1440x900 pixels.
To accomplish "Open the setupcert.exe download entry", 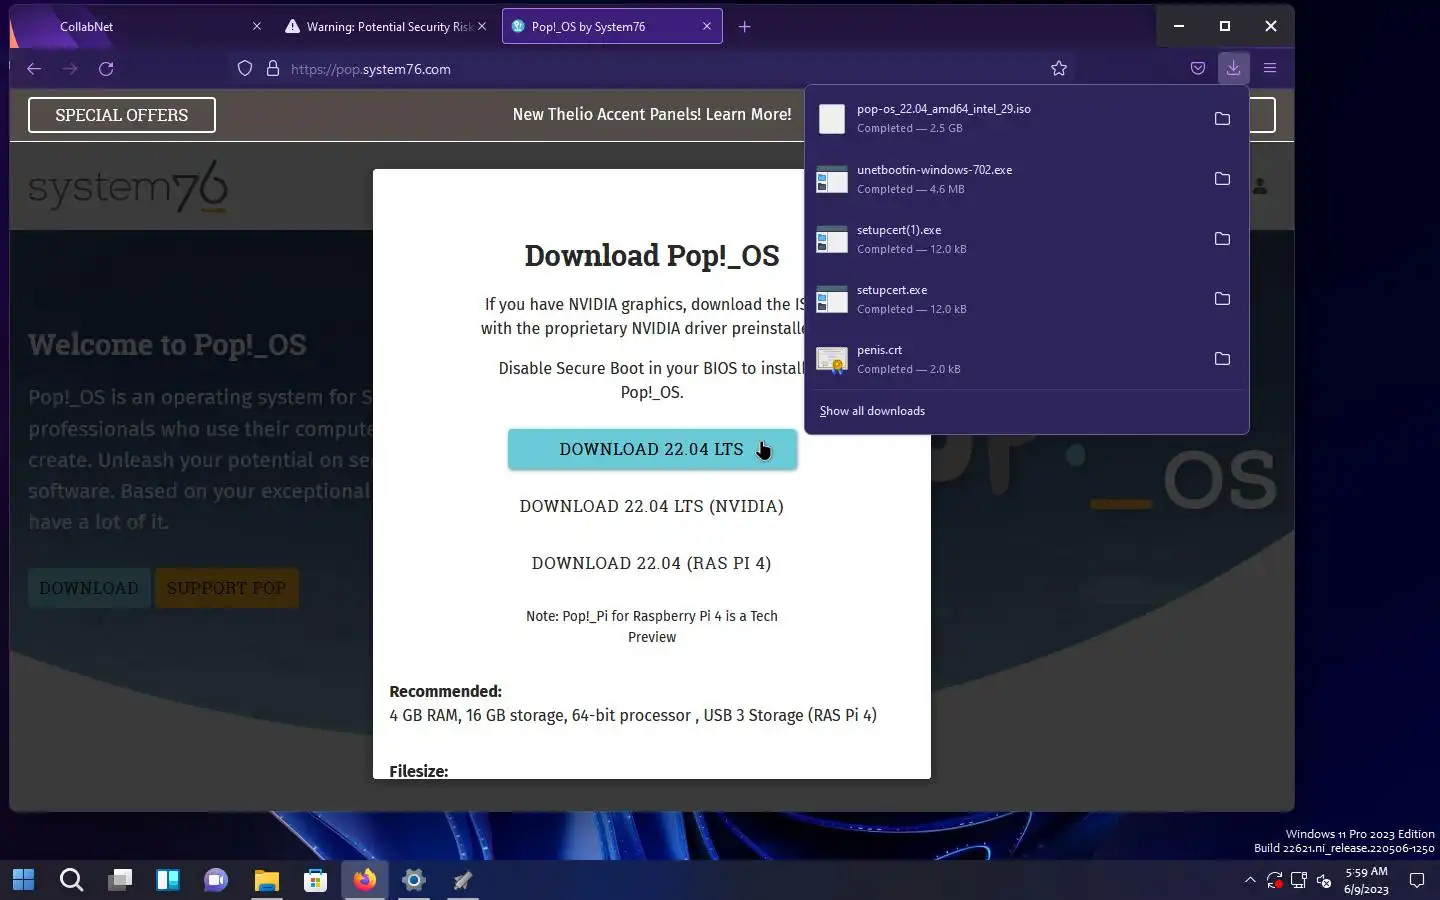I will [1005, 299].
